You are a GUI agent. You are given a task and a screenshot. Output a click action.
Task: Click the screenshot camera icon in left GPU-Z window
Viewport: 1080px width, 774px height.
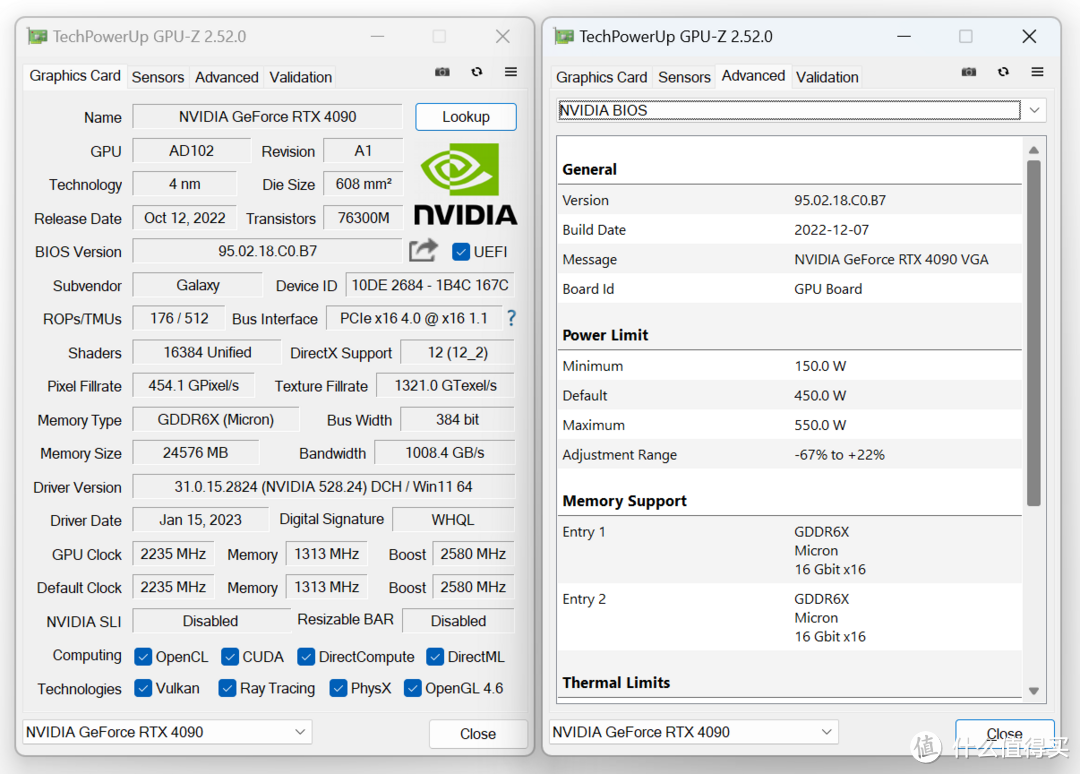(x=442, y=72)
